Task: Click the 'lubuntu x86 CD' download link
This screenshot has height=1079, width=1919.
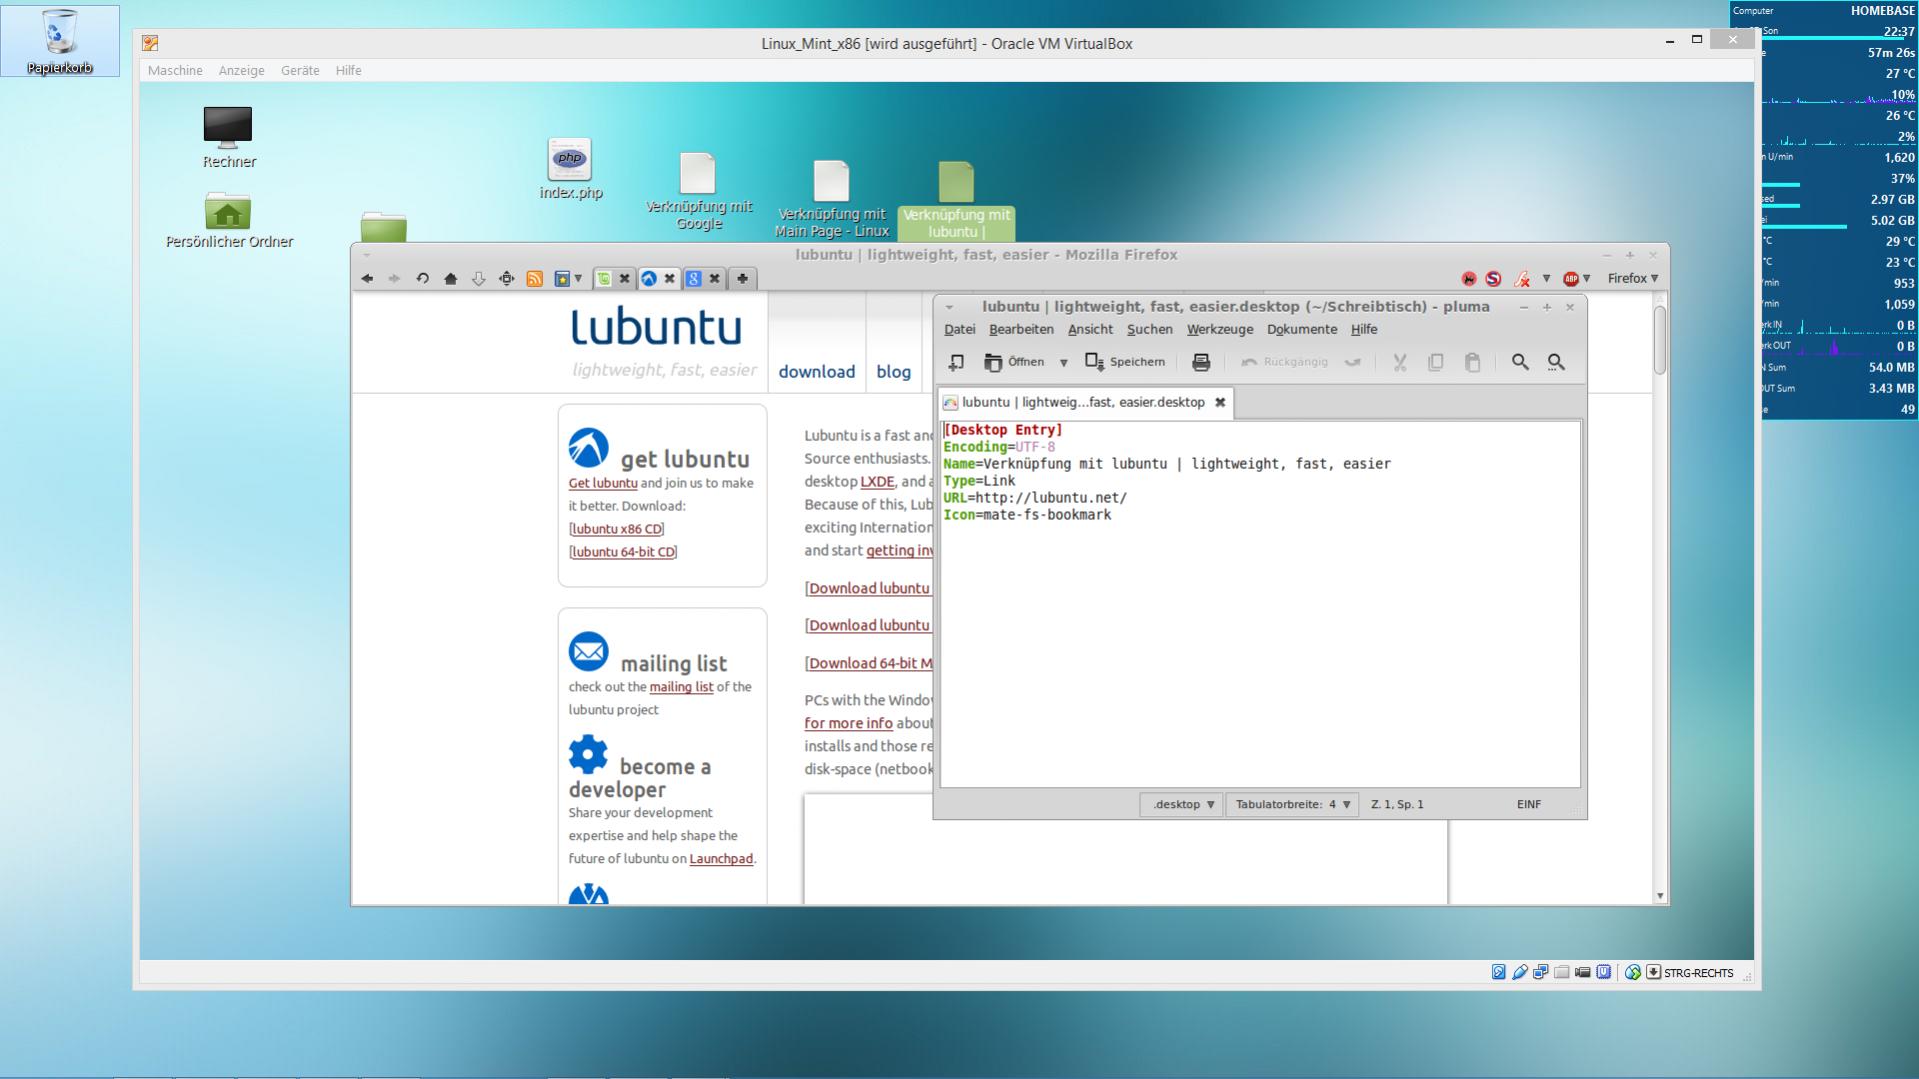Action: click(617, 529)
